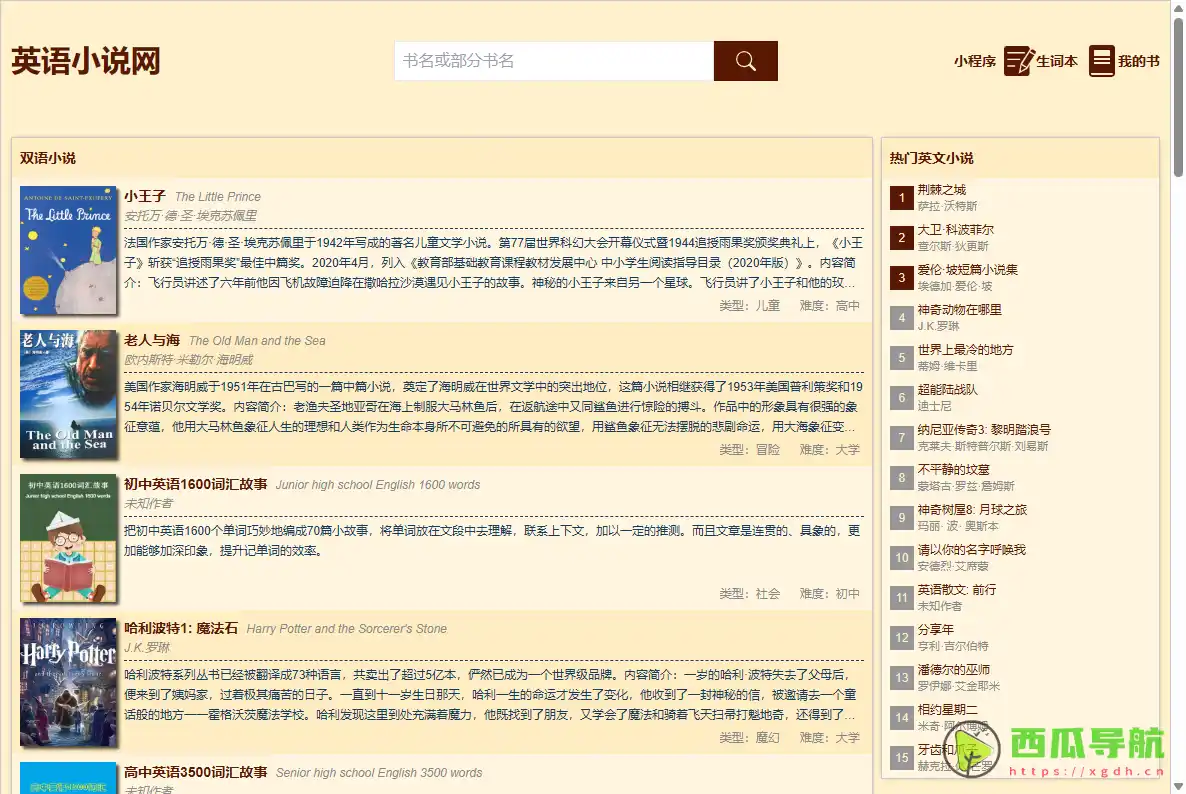1186x794 pixels.
Task: Click the 热门英文小说 section heading
Action: tap(931, 158)
